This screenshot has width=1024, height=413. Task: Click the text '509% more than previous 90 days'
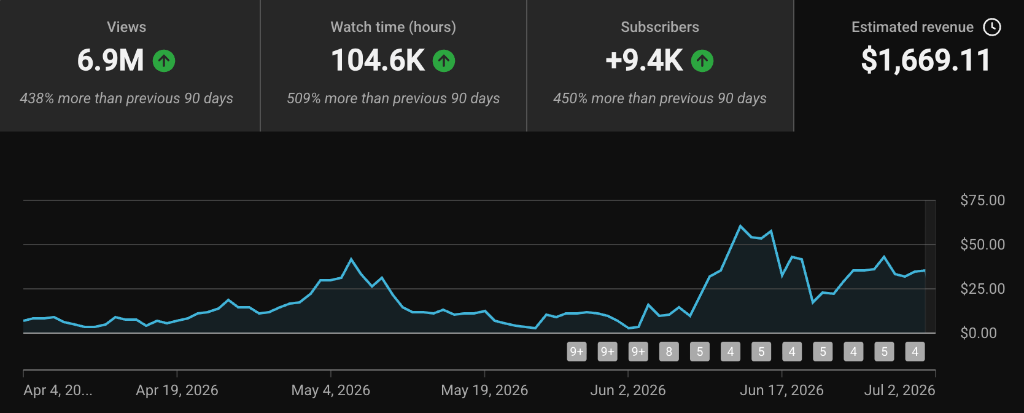coord(393,99)
